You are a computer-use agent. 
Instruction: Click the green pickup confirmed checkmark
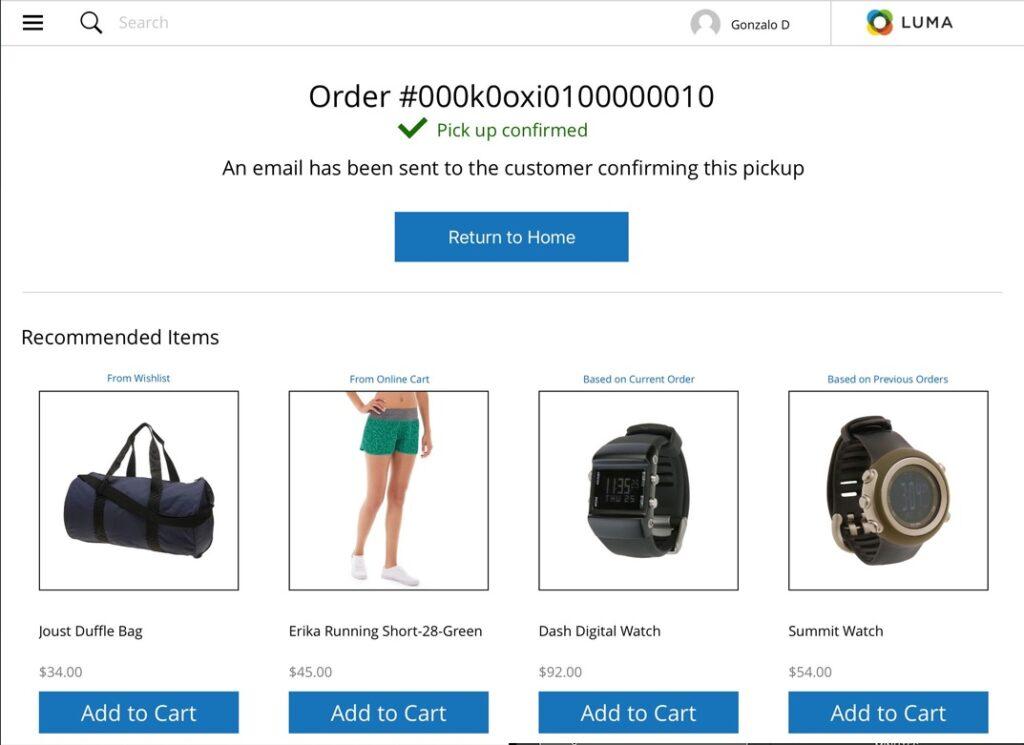click(412, 128)
